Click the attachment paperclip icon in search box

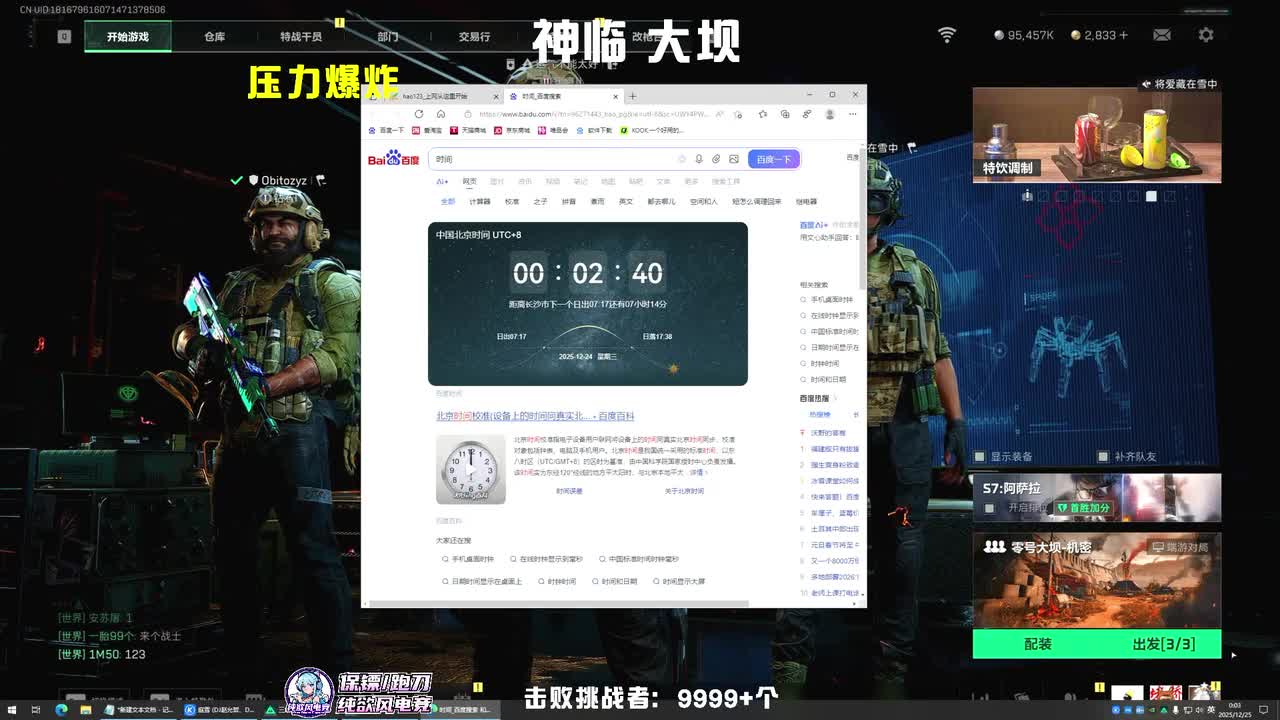pyautogui.click(x=716, y=159)
